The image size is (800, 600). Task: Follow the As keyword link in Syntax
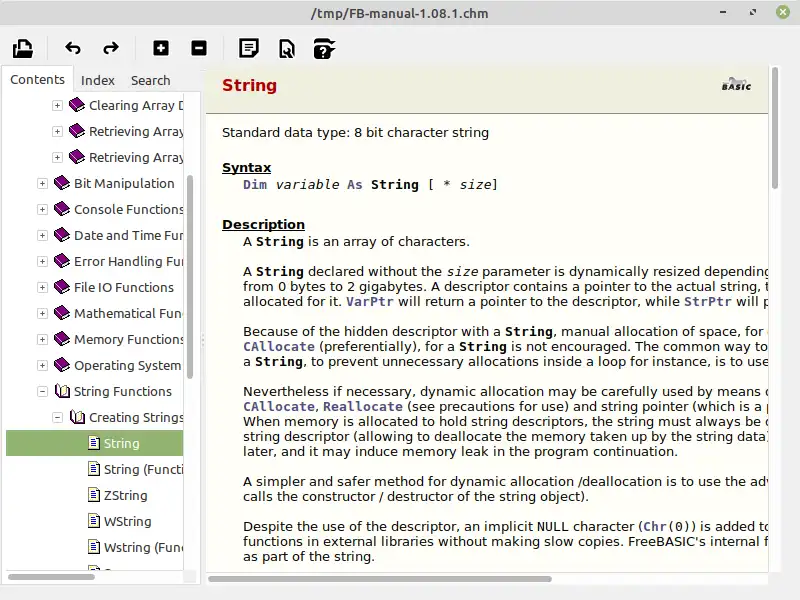355,185
